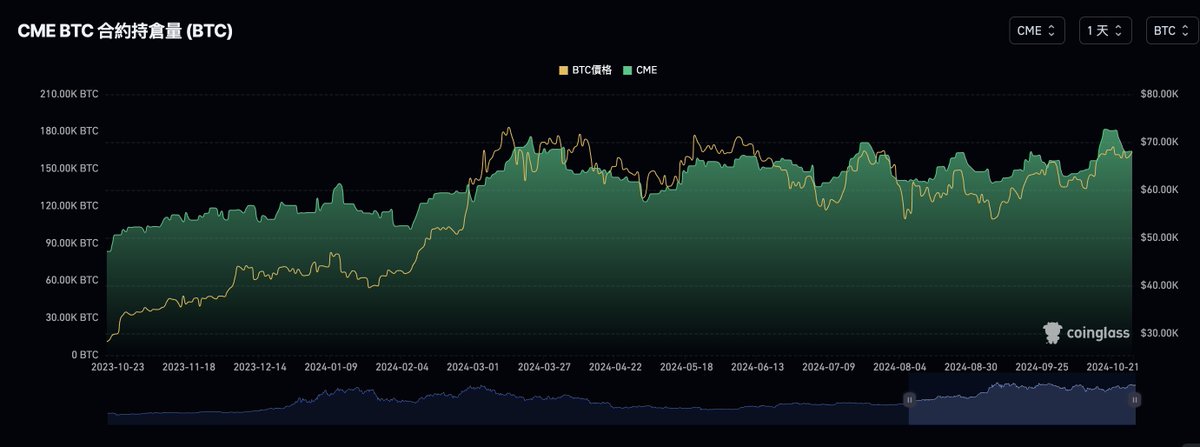Click the 2024-08-30 date label
Viewport: 1200px width, 447px height.
click(x=971, y=367)
